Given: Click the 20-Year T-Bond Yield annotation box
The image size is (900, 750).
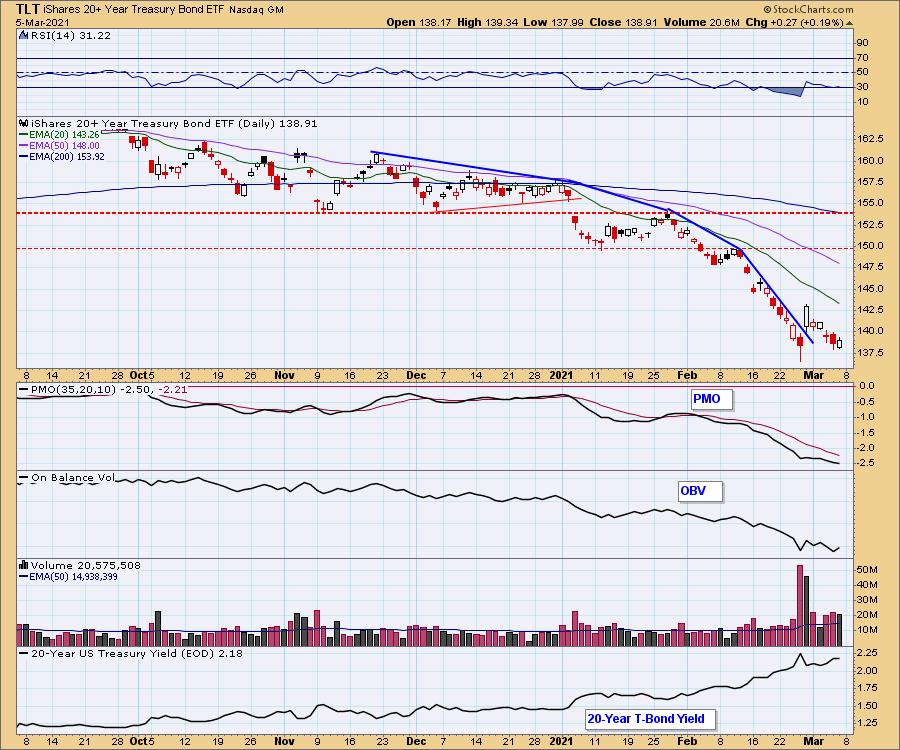Looking at the screenshot, I should coord(652,718).
